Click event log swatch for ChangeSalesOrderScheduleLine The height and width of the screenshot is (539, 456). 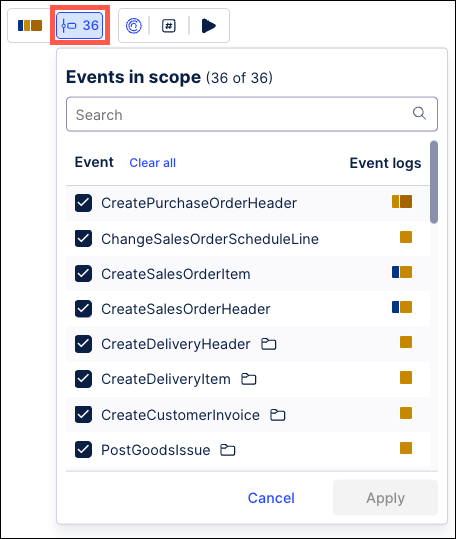tap(406, 237)
